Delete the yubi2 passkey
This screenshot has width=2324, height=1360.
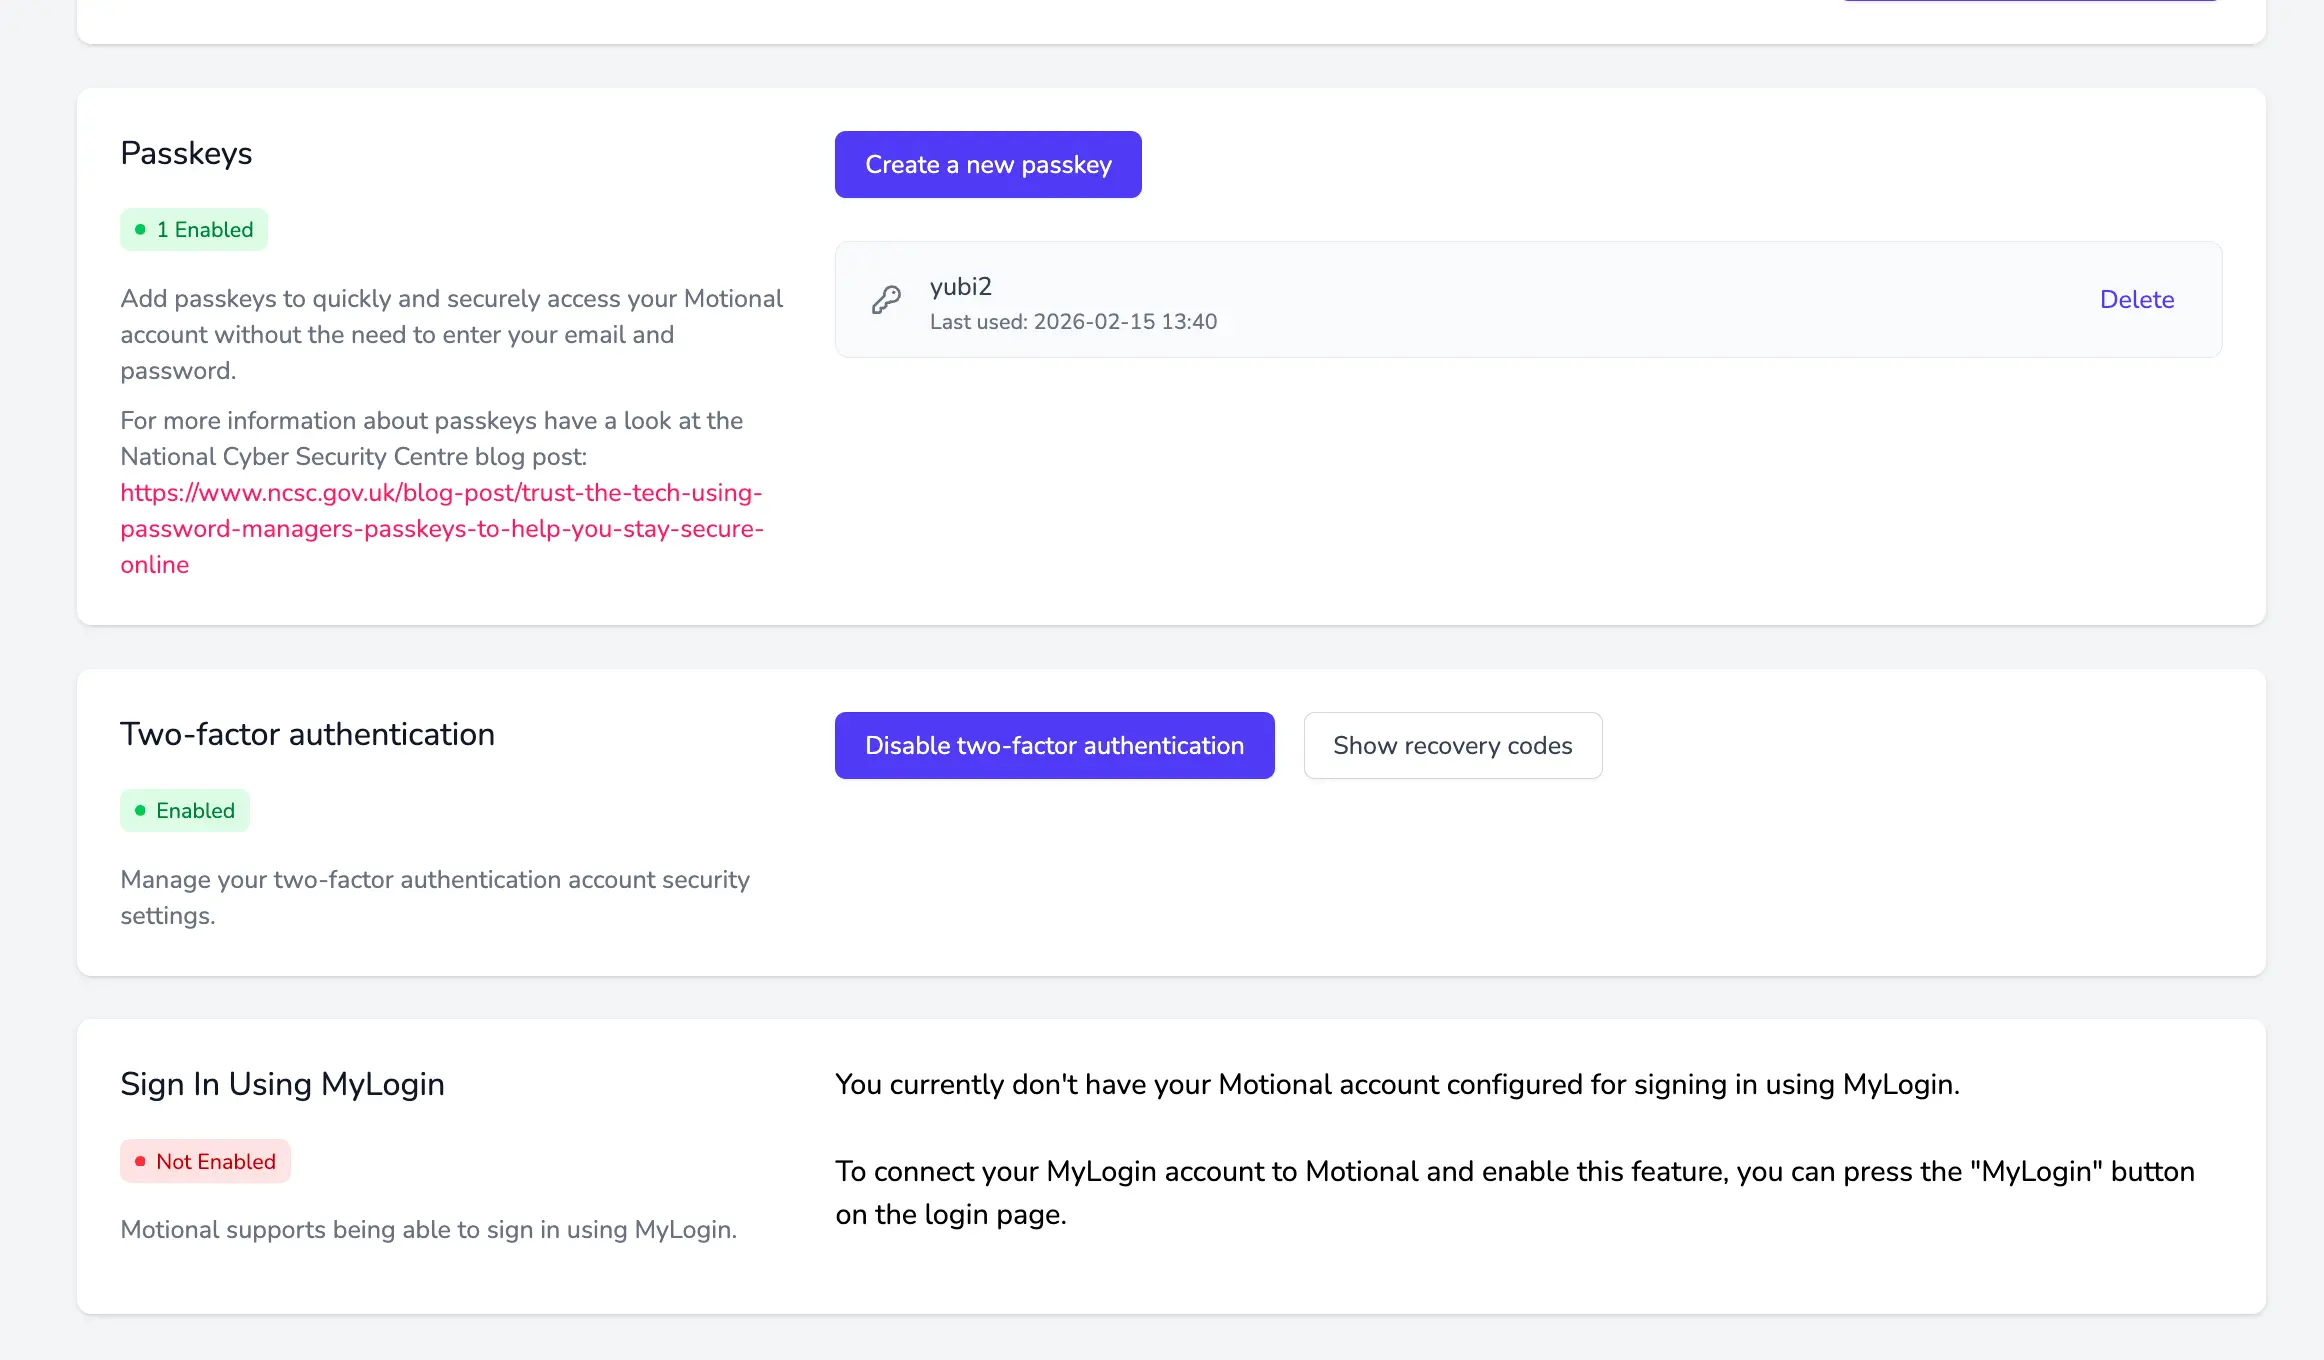point(2136,299)
